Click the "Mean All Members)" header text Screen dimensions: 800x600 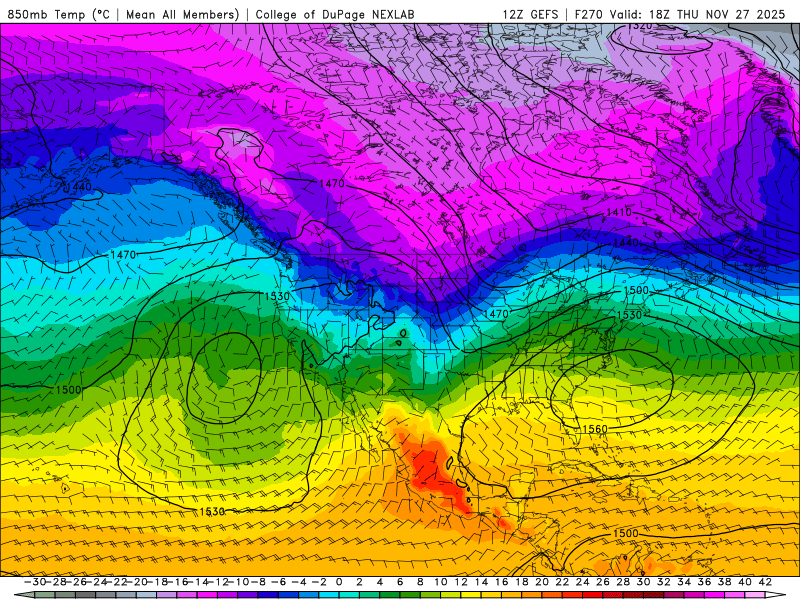click(x=183, y=14)
